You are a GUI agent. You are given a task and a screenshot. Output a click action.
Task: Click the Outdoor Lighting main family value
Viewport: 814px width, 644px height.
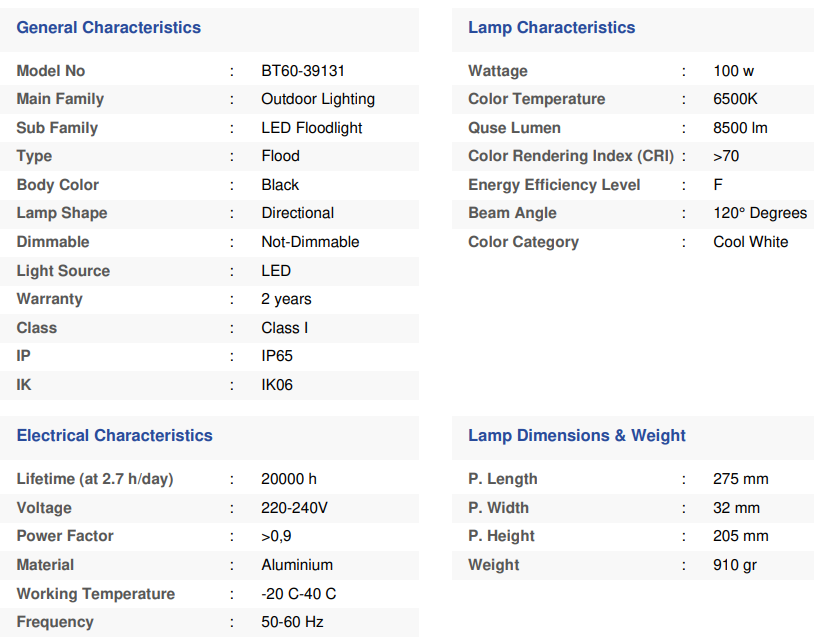318,99
